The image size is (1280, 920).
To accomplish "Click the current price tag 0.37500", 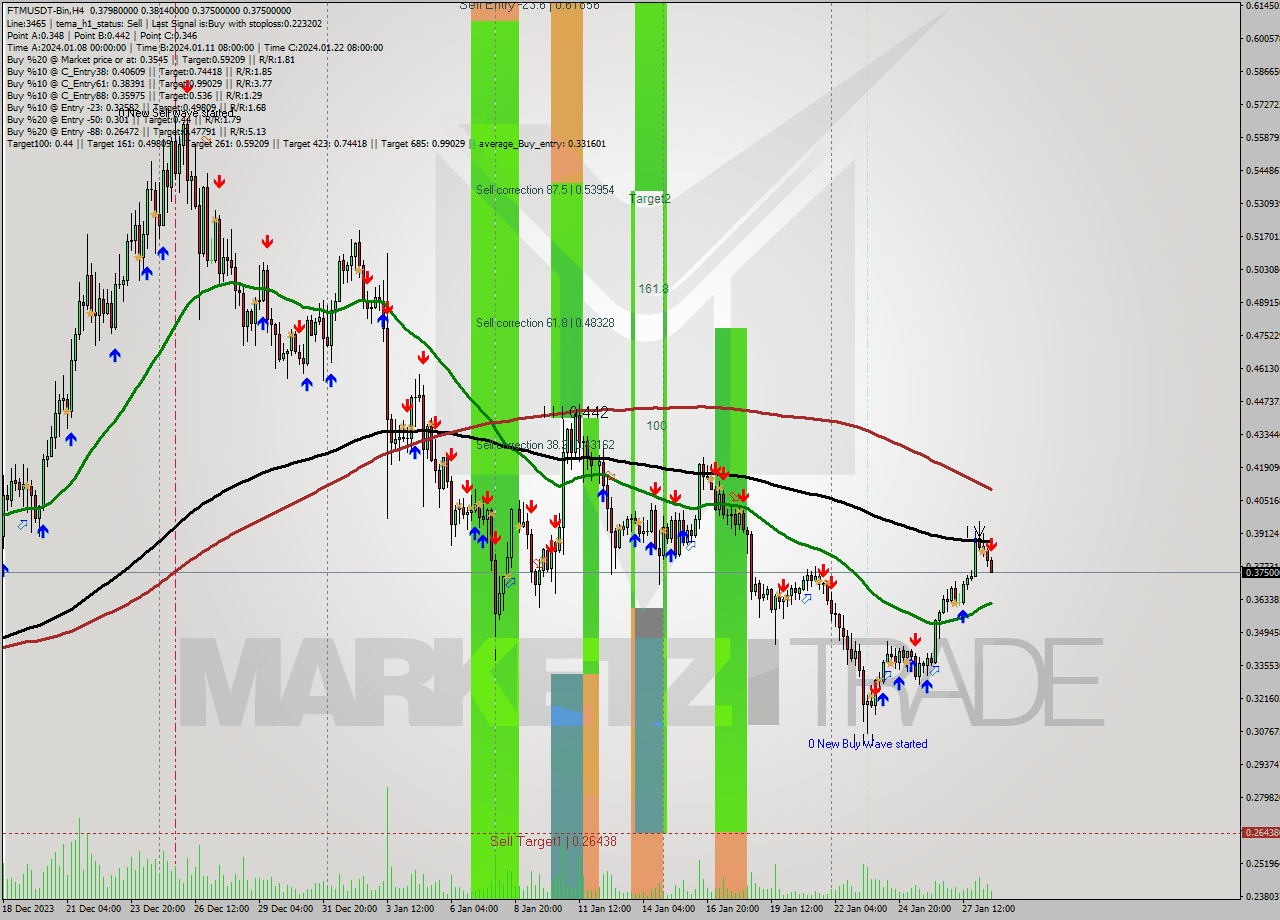I will [x=1260, y=572].
